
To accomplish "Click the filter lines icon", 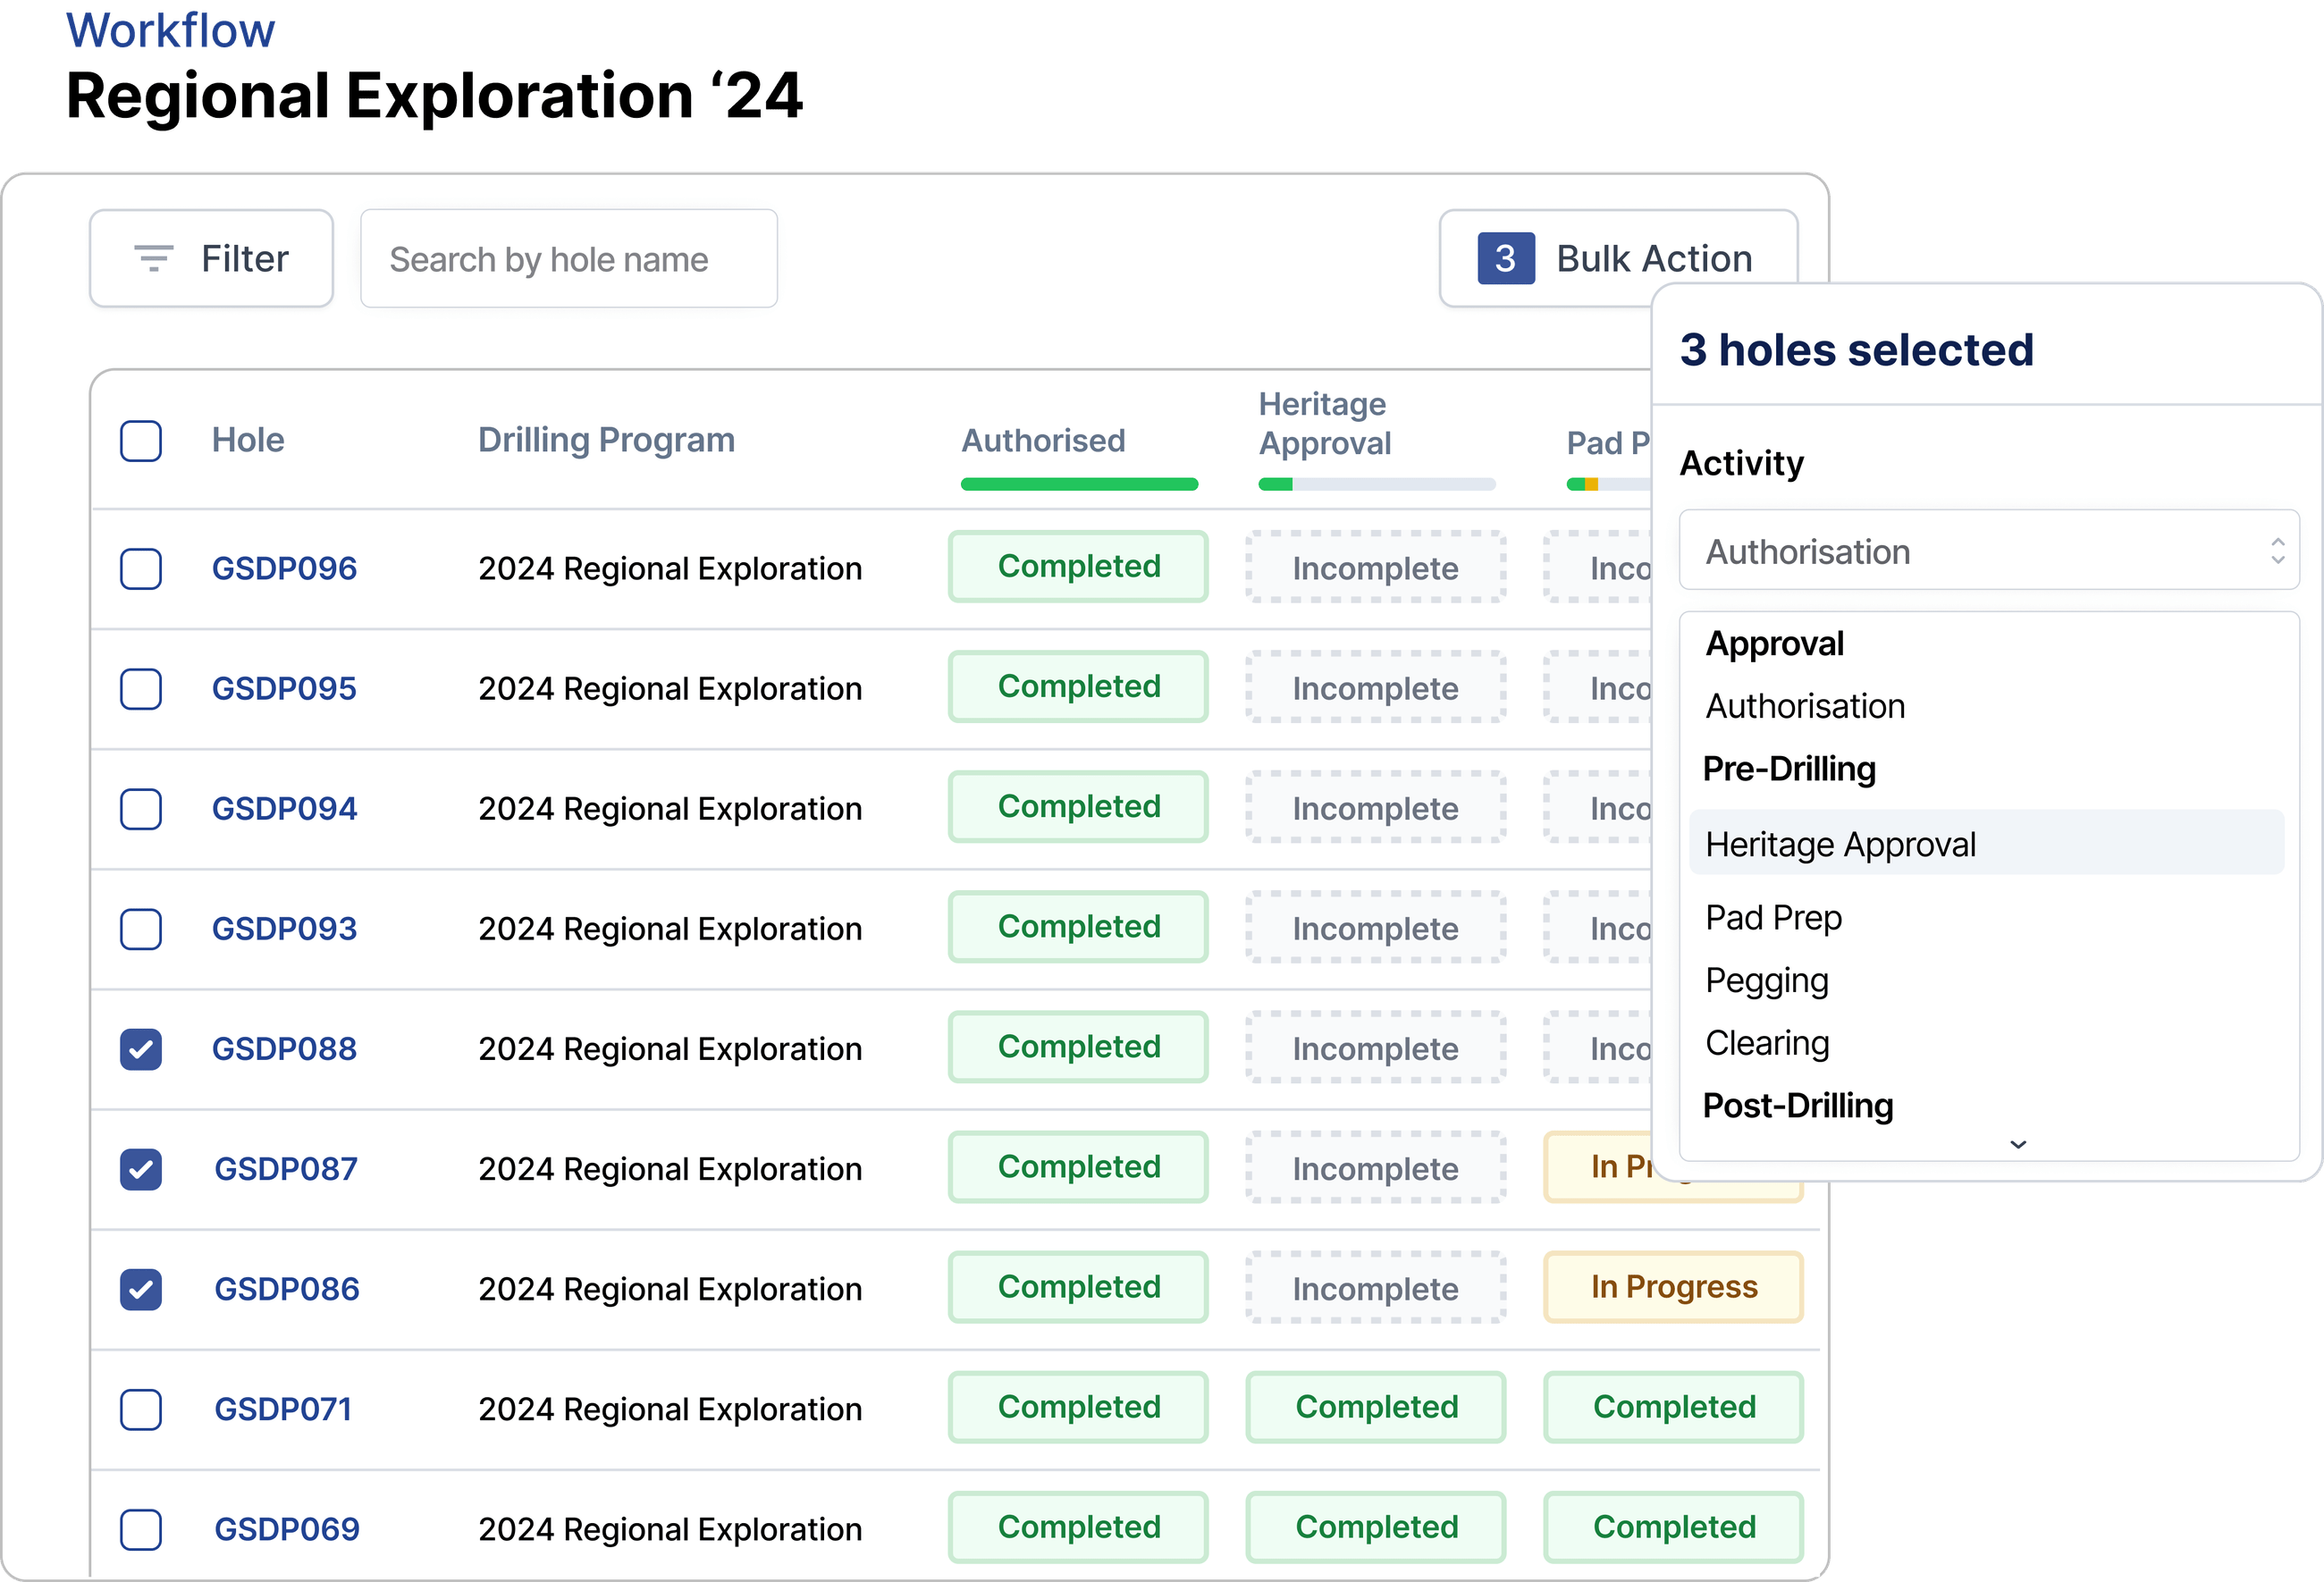I will tap(153, 259).
